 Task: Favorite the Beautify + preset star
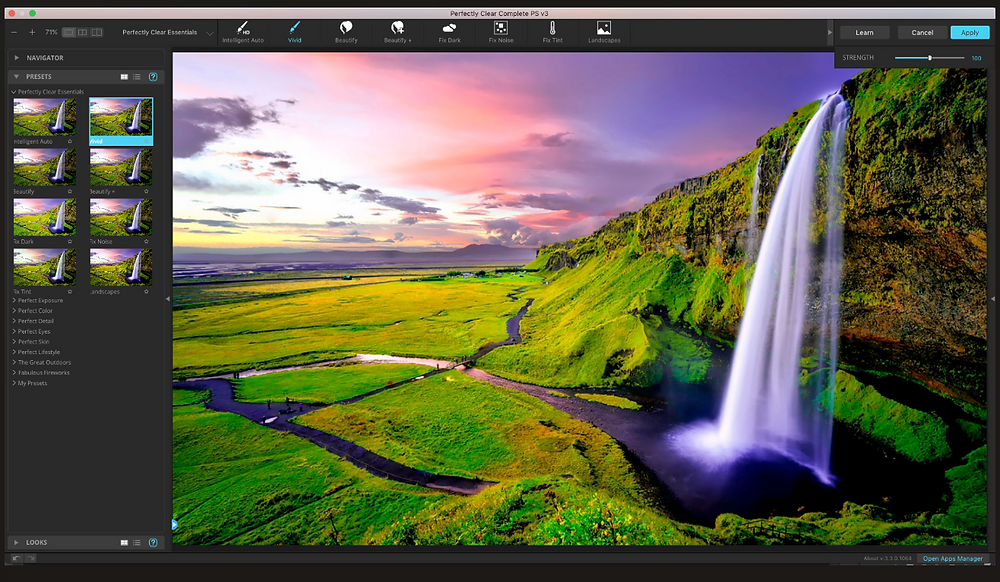[x=146, y=191]
